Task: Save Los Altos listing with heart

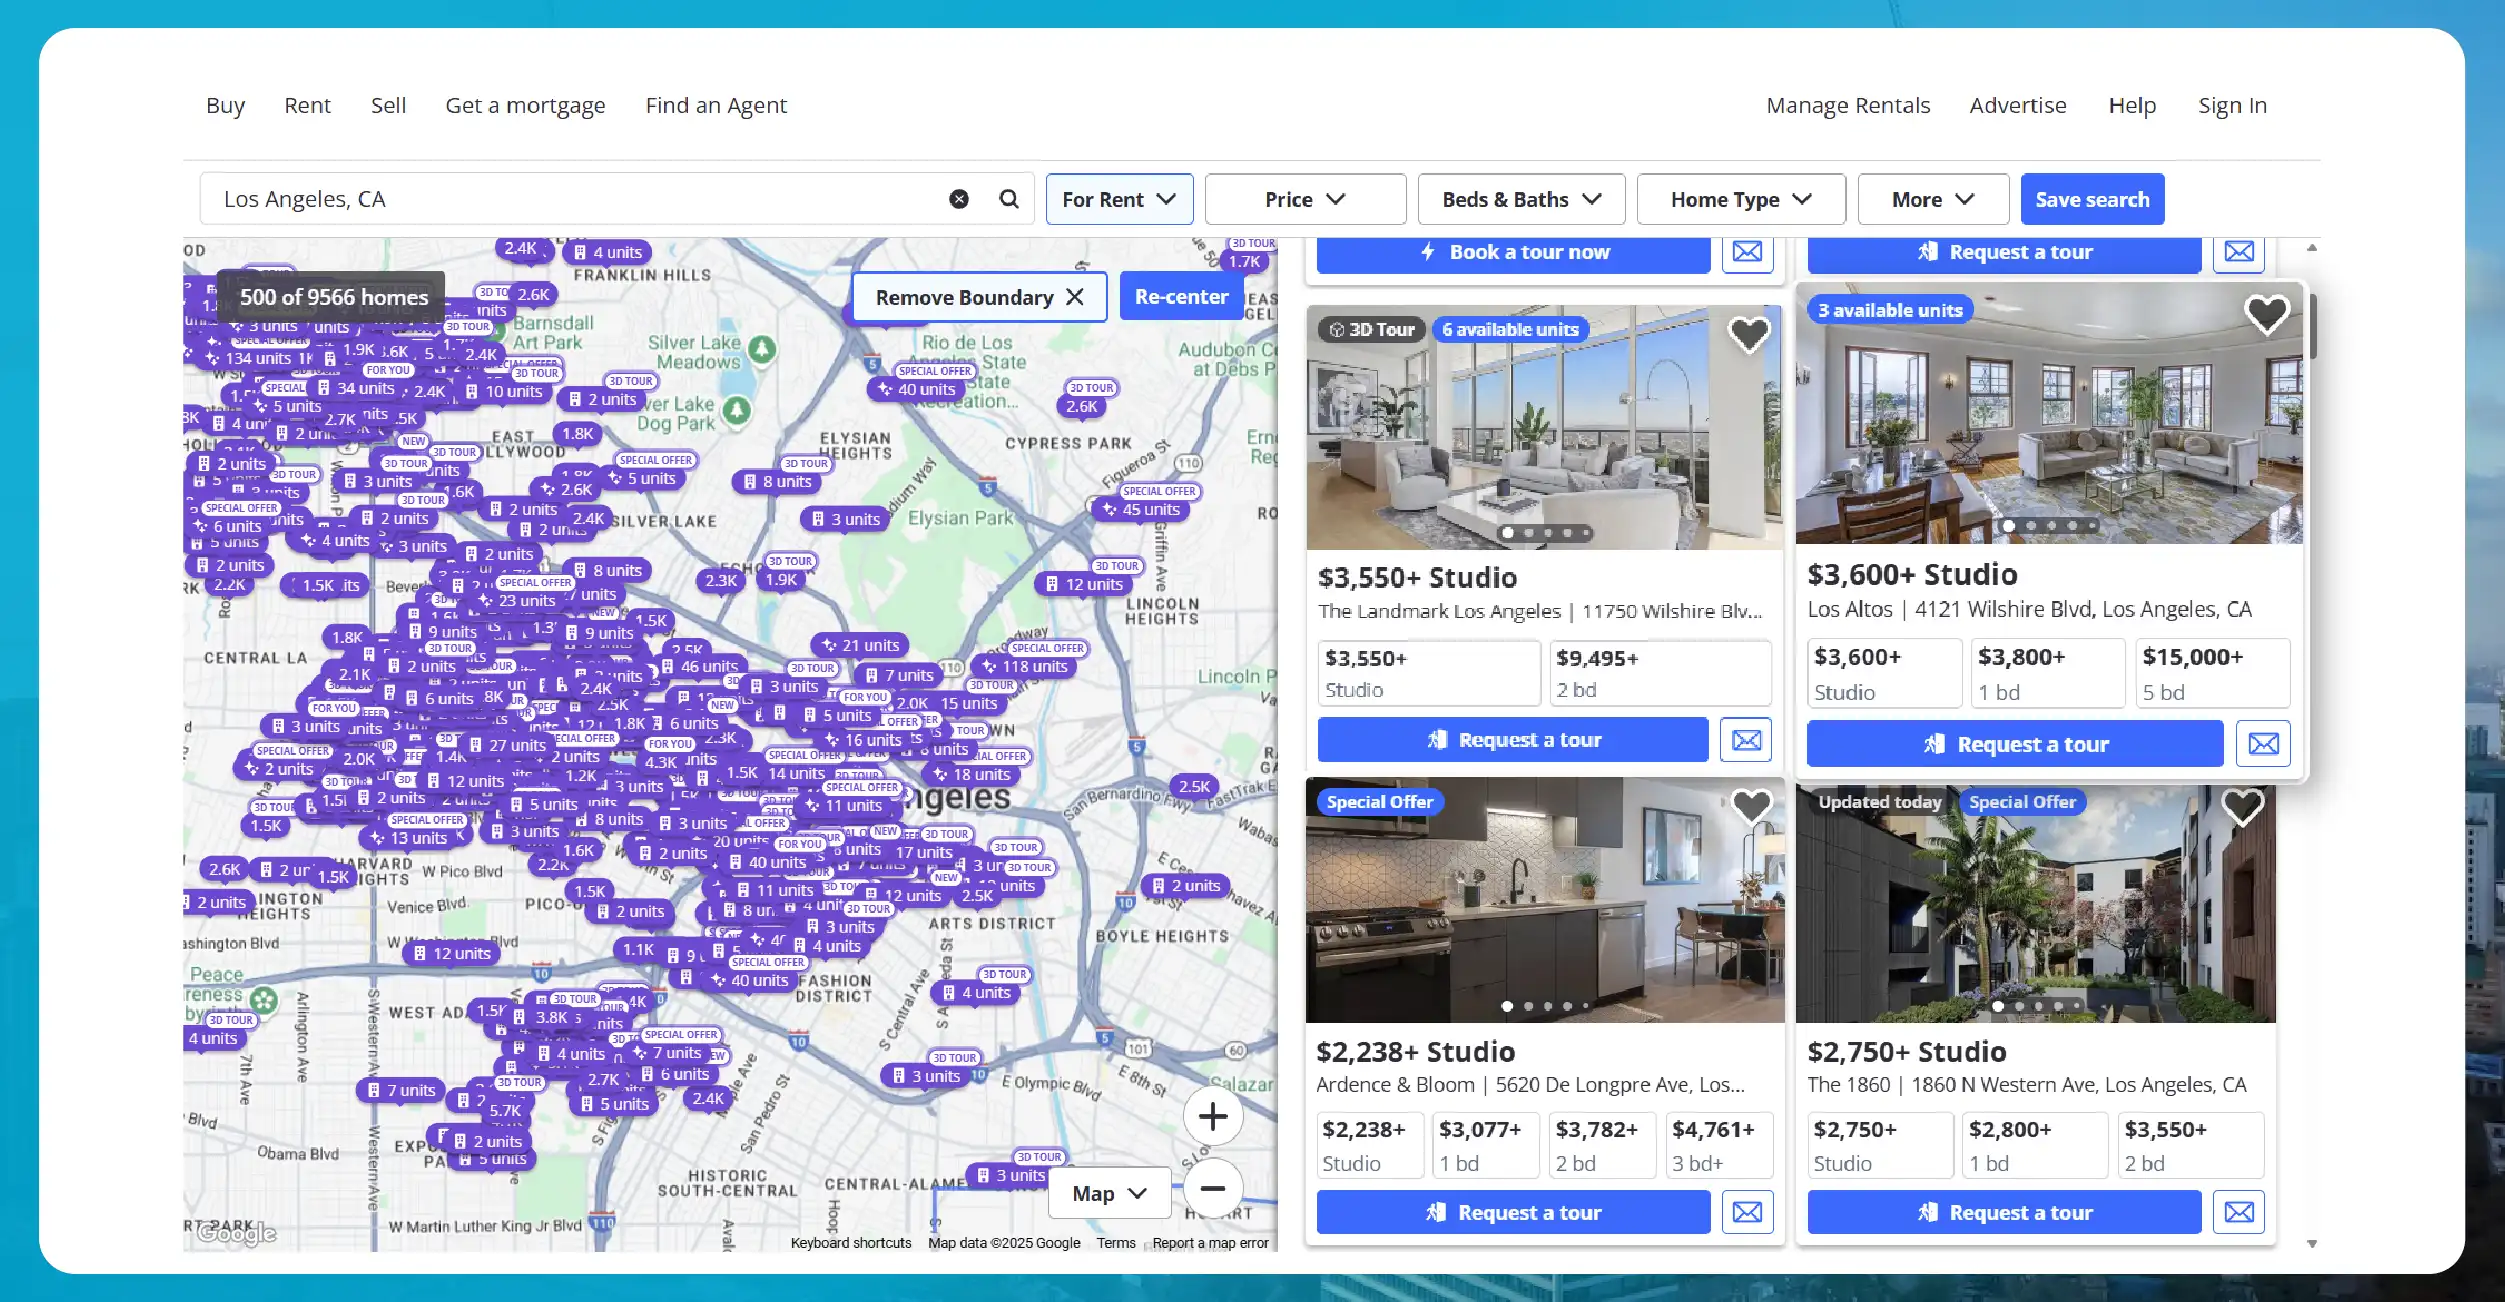Action: click(x=2266, y=314)
